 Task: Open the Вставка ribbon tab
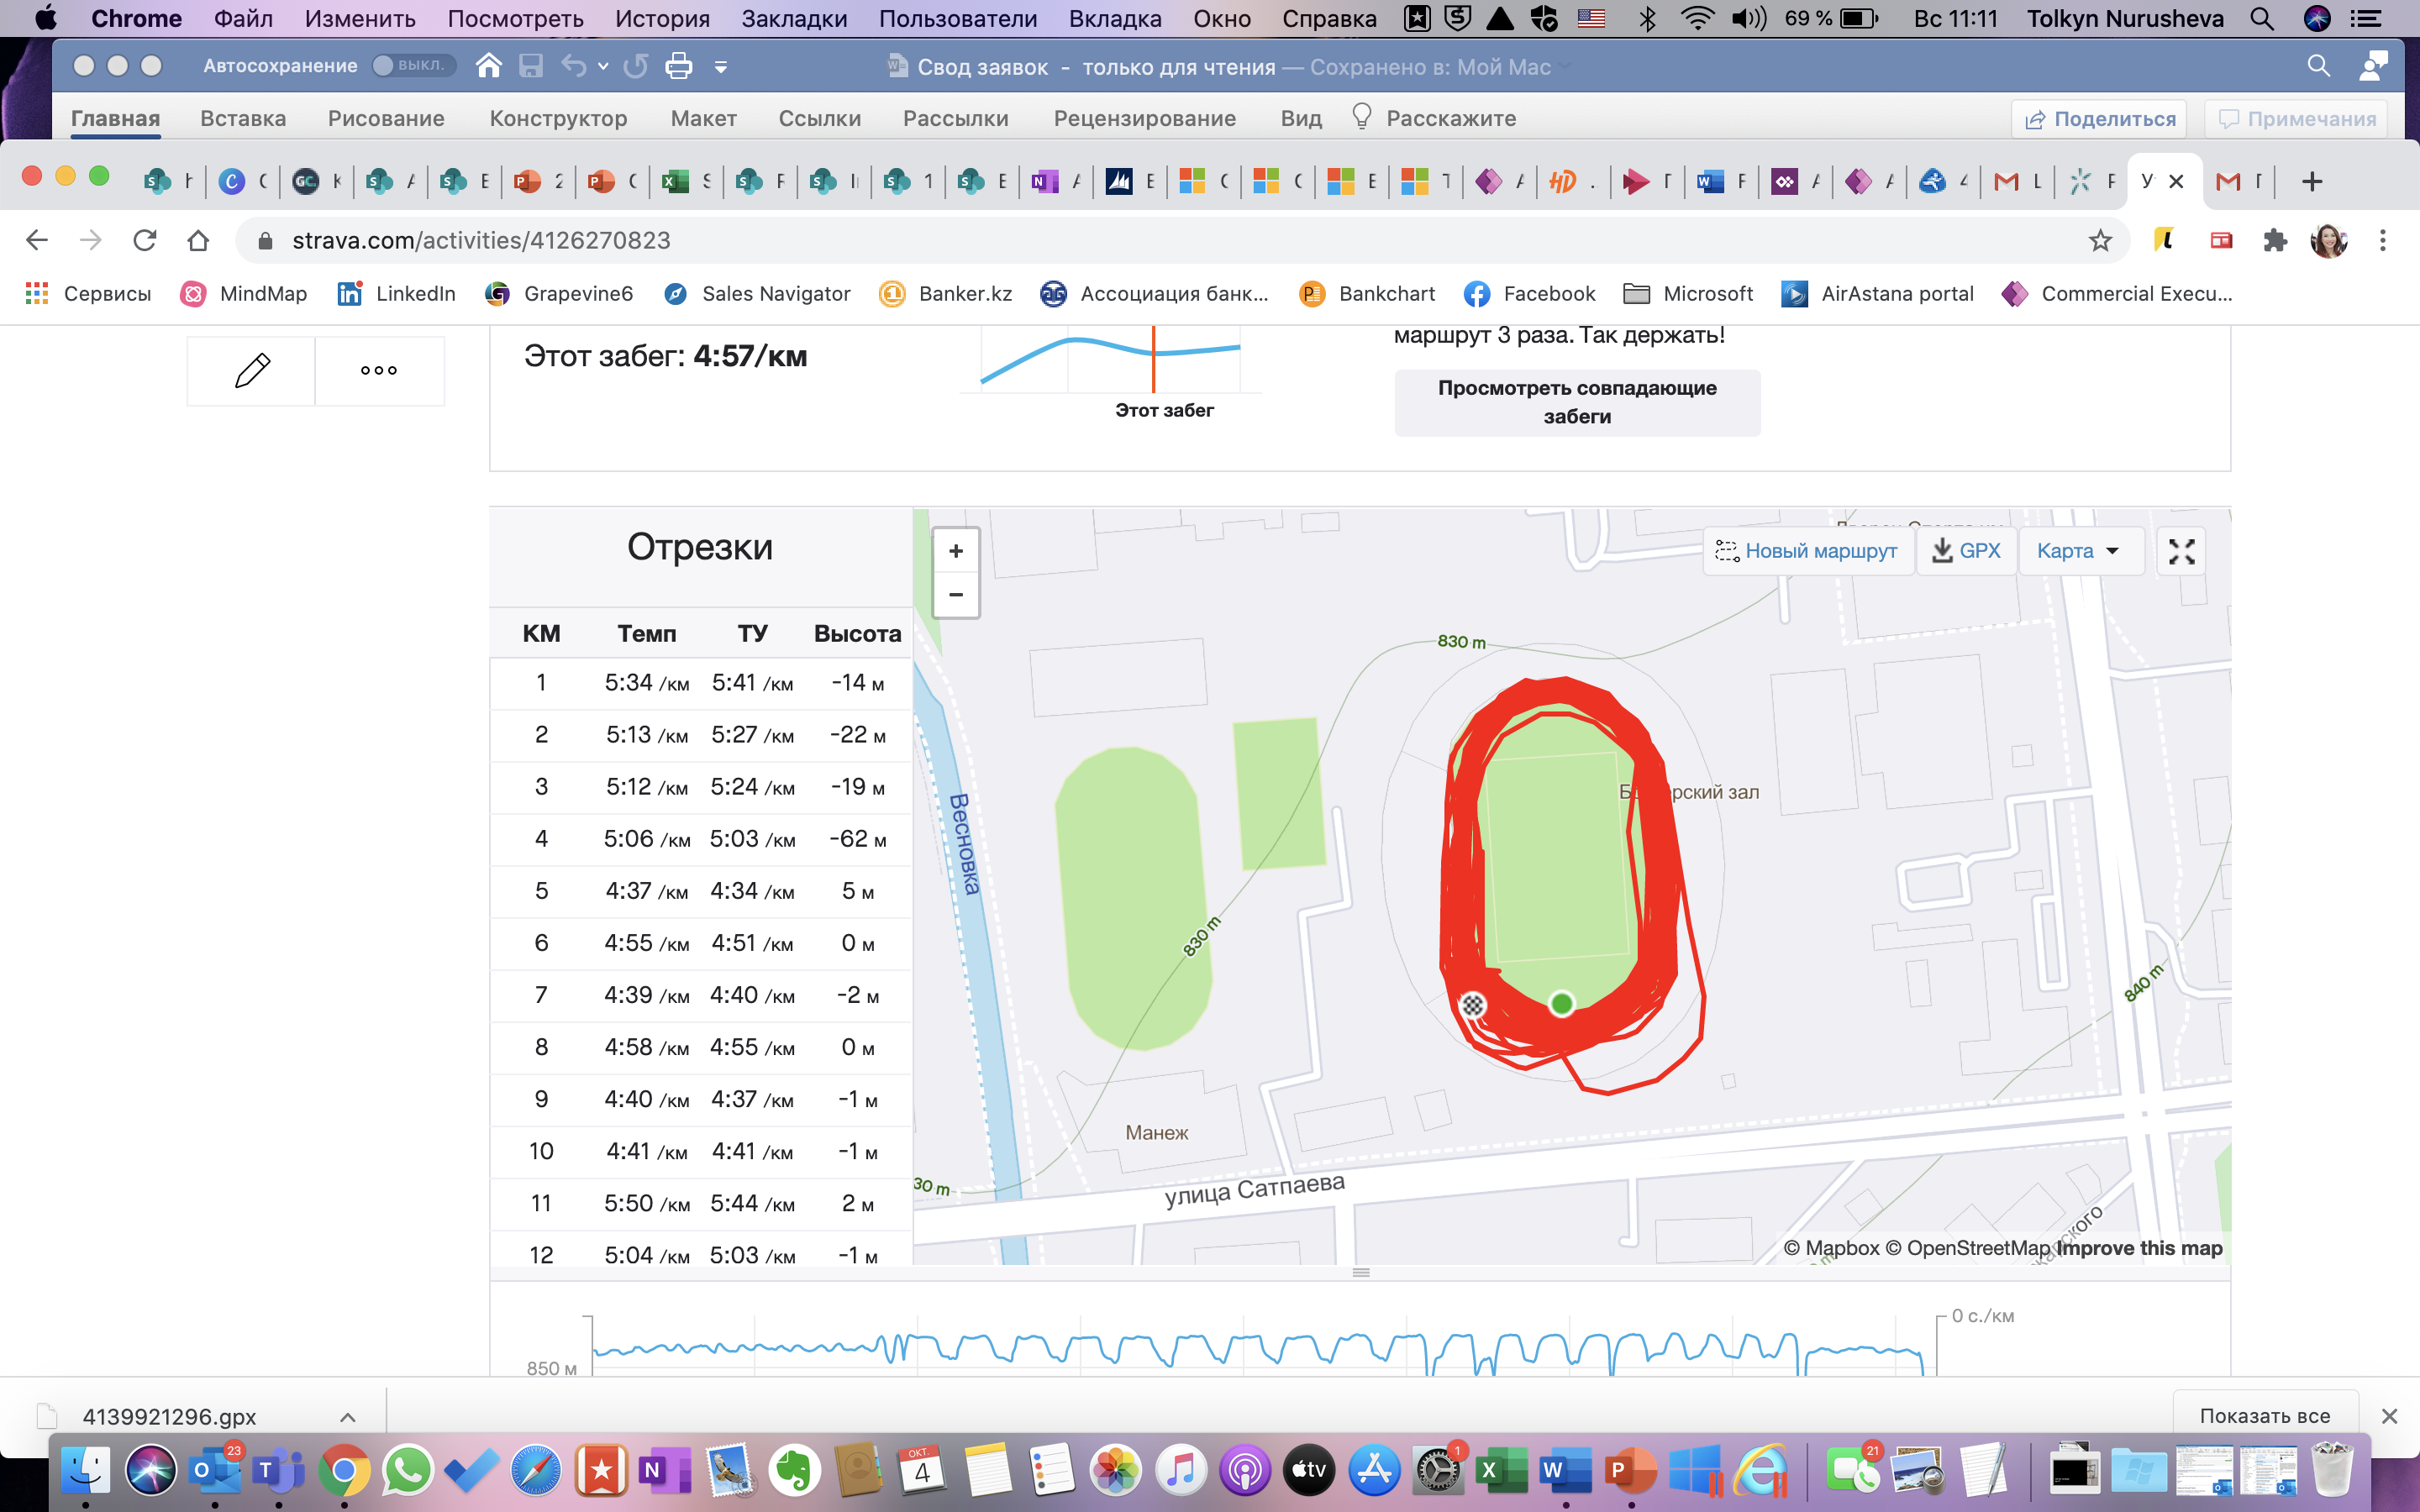click(x=243, y=118)
